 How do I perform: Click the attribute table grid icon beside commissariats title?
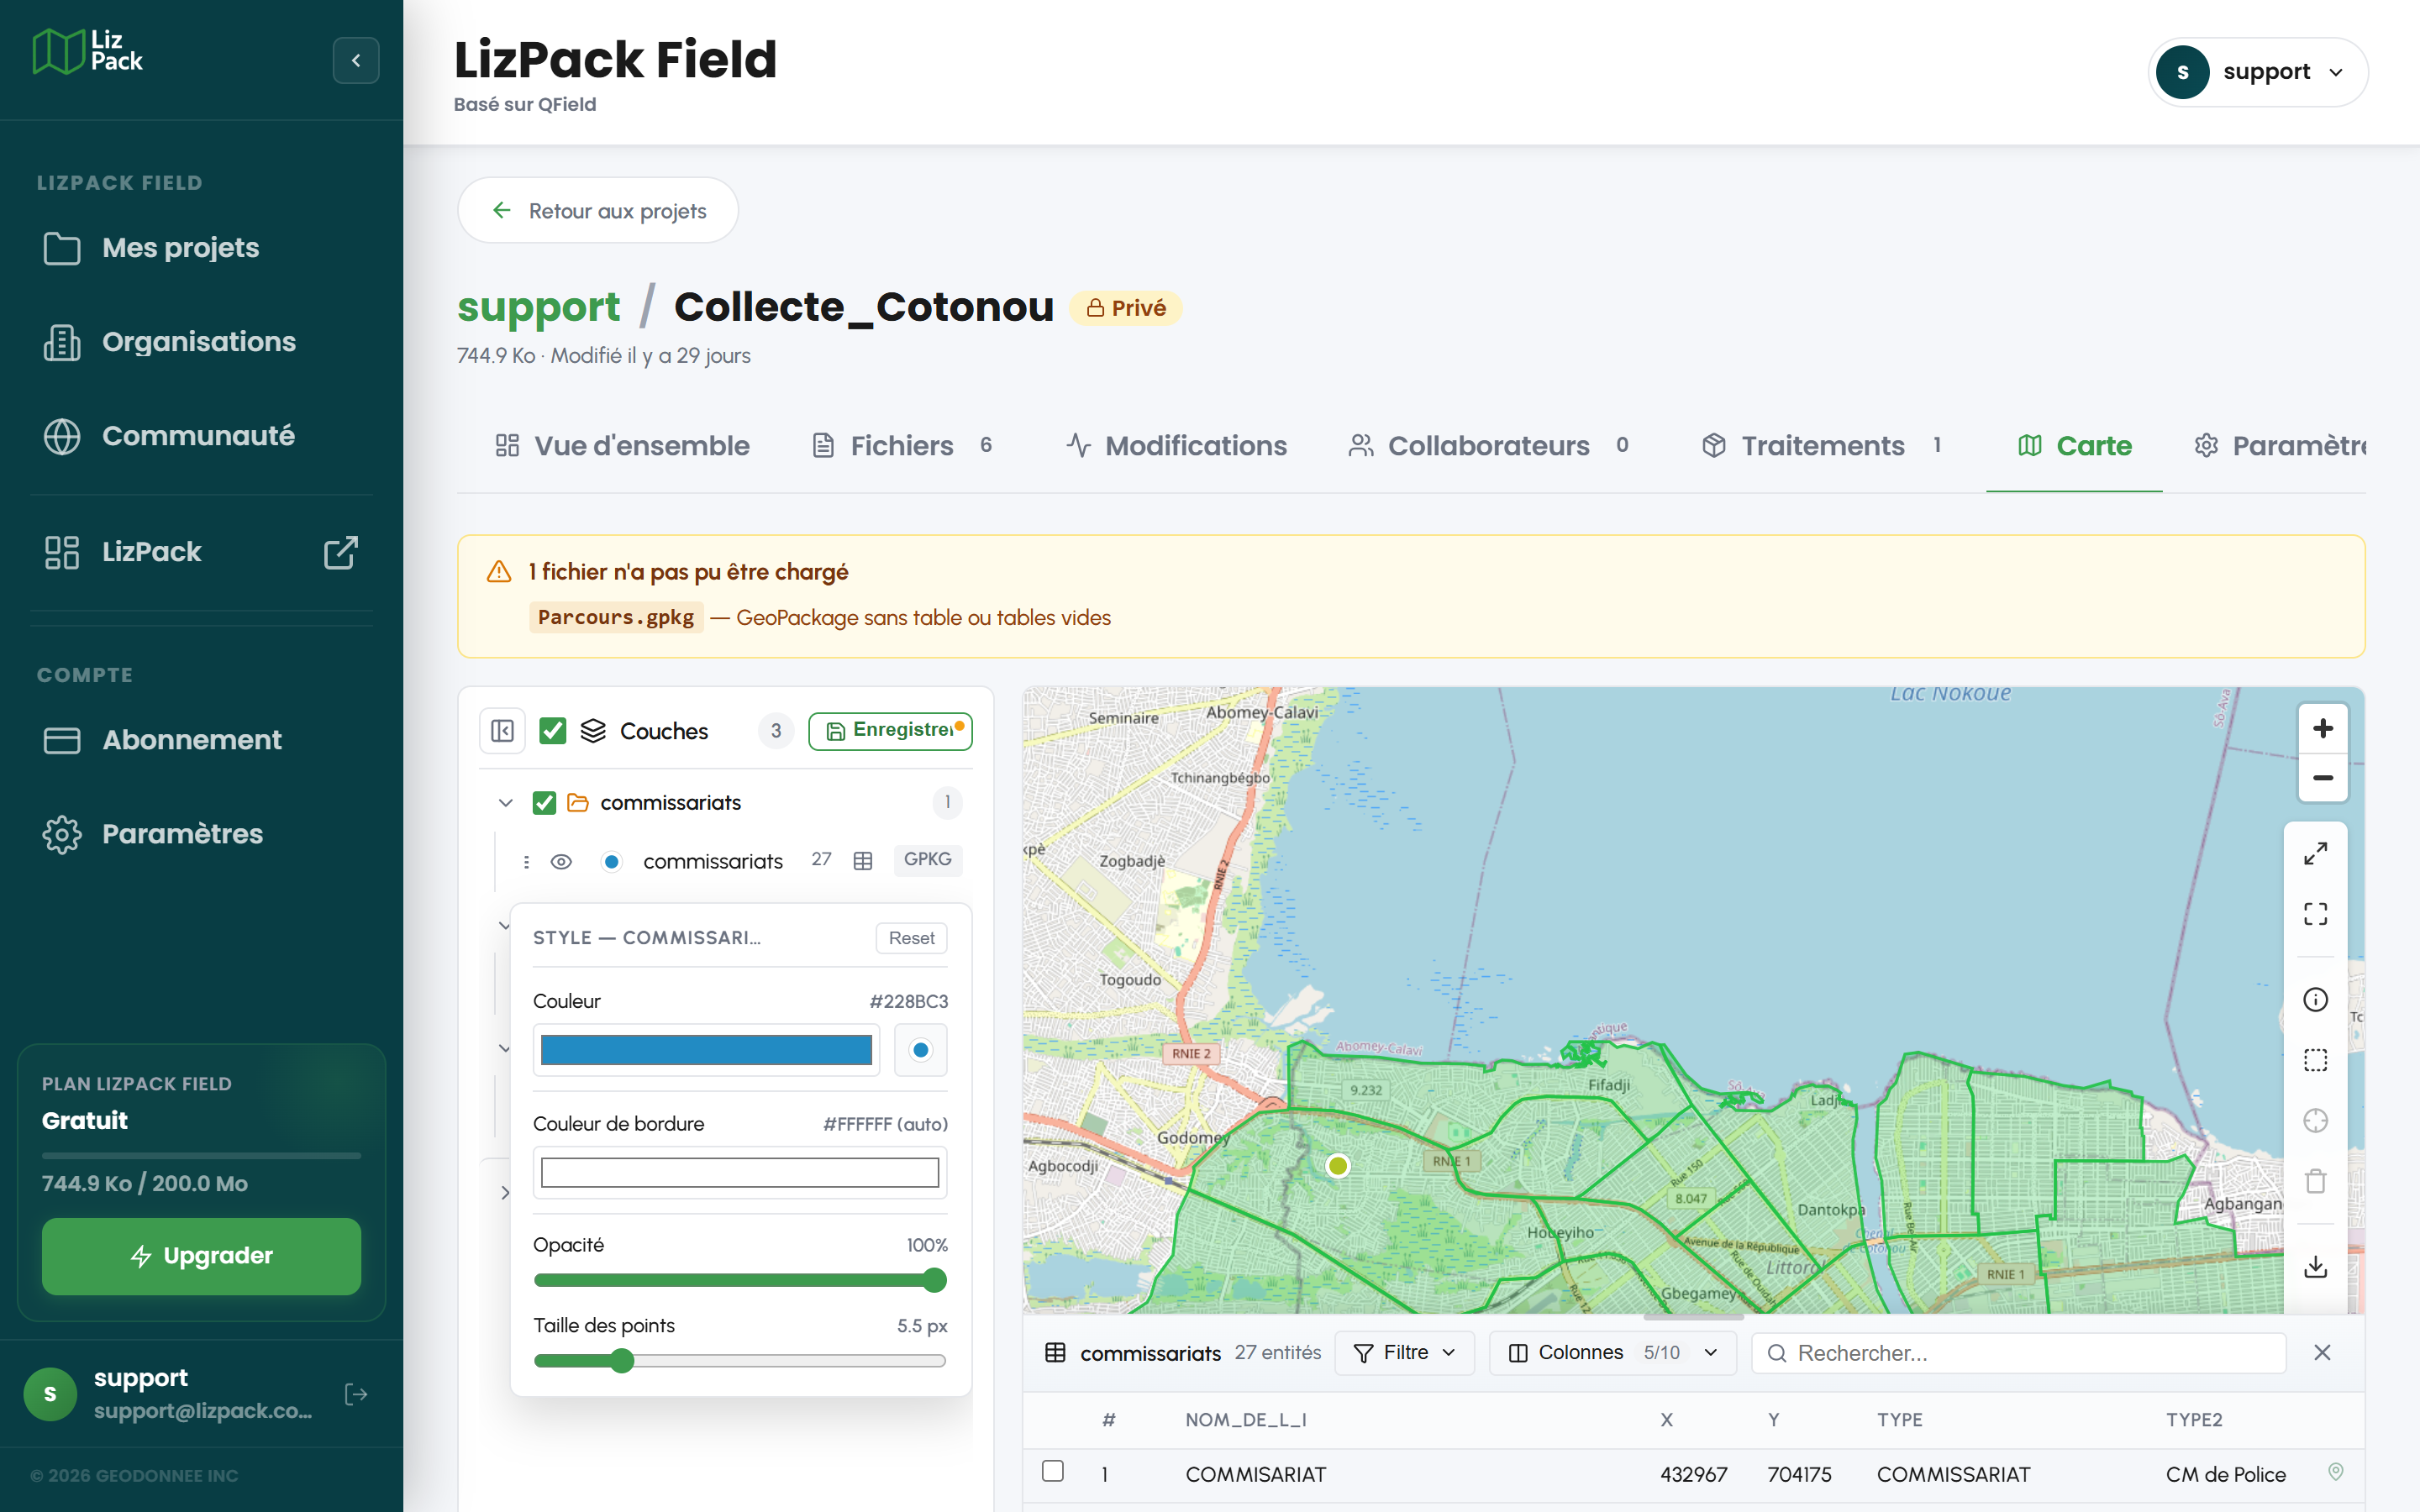[x=1055, y=1353]
